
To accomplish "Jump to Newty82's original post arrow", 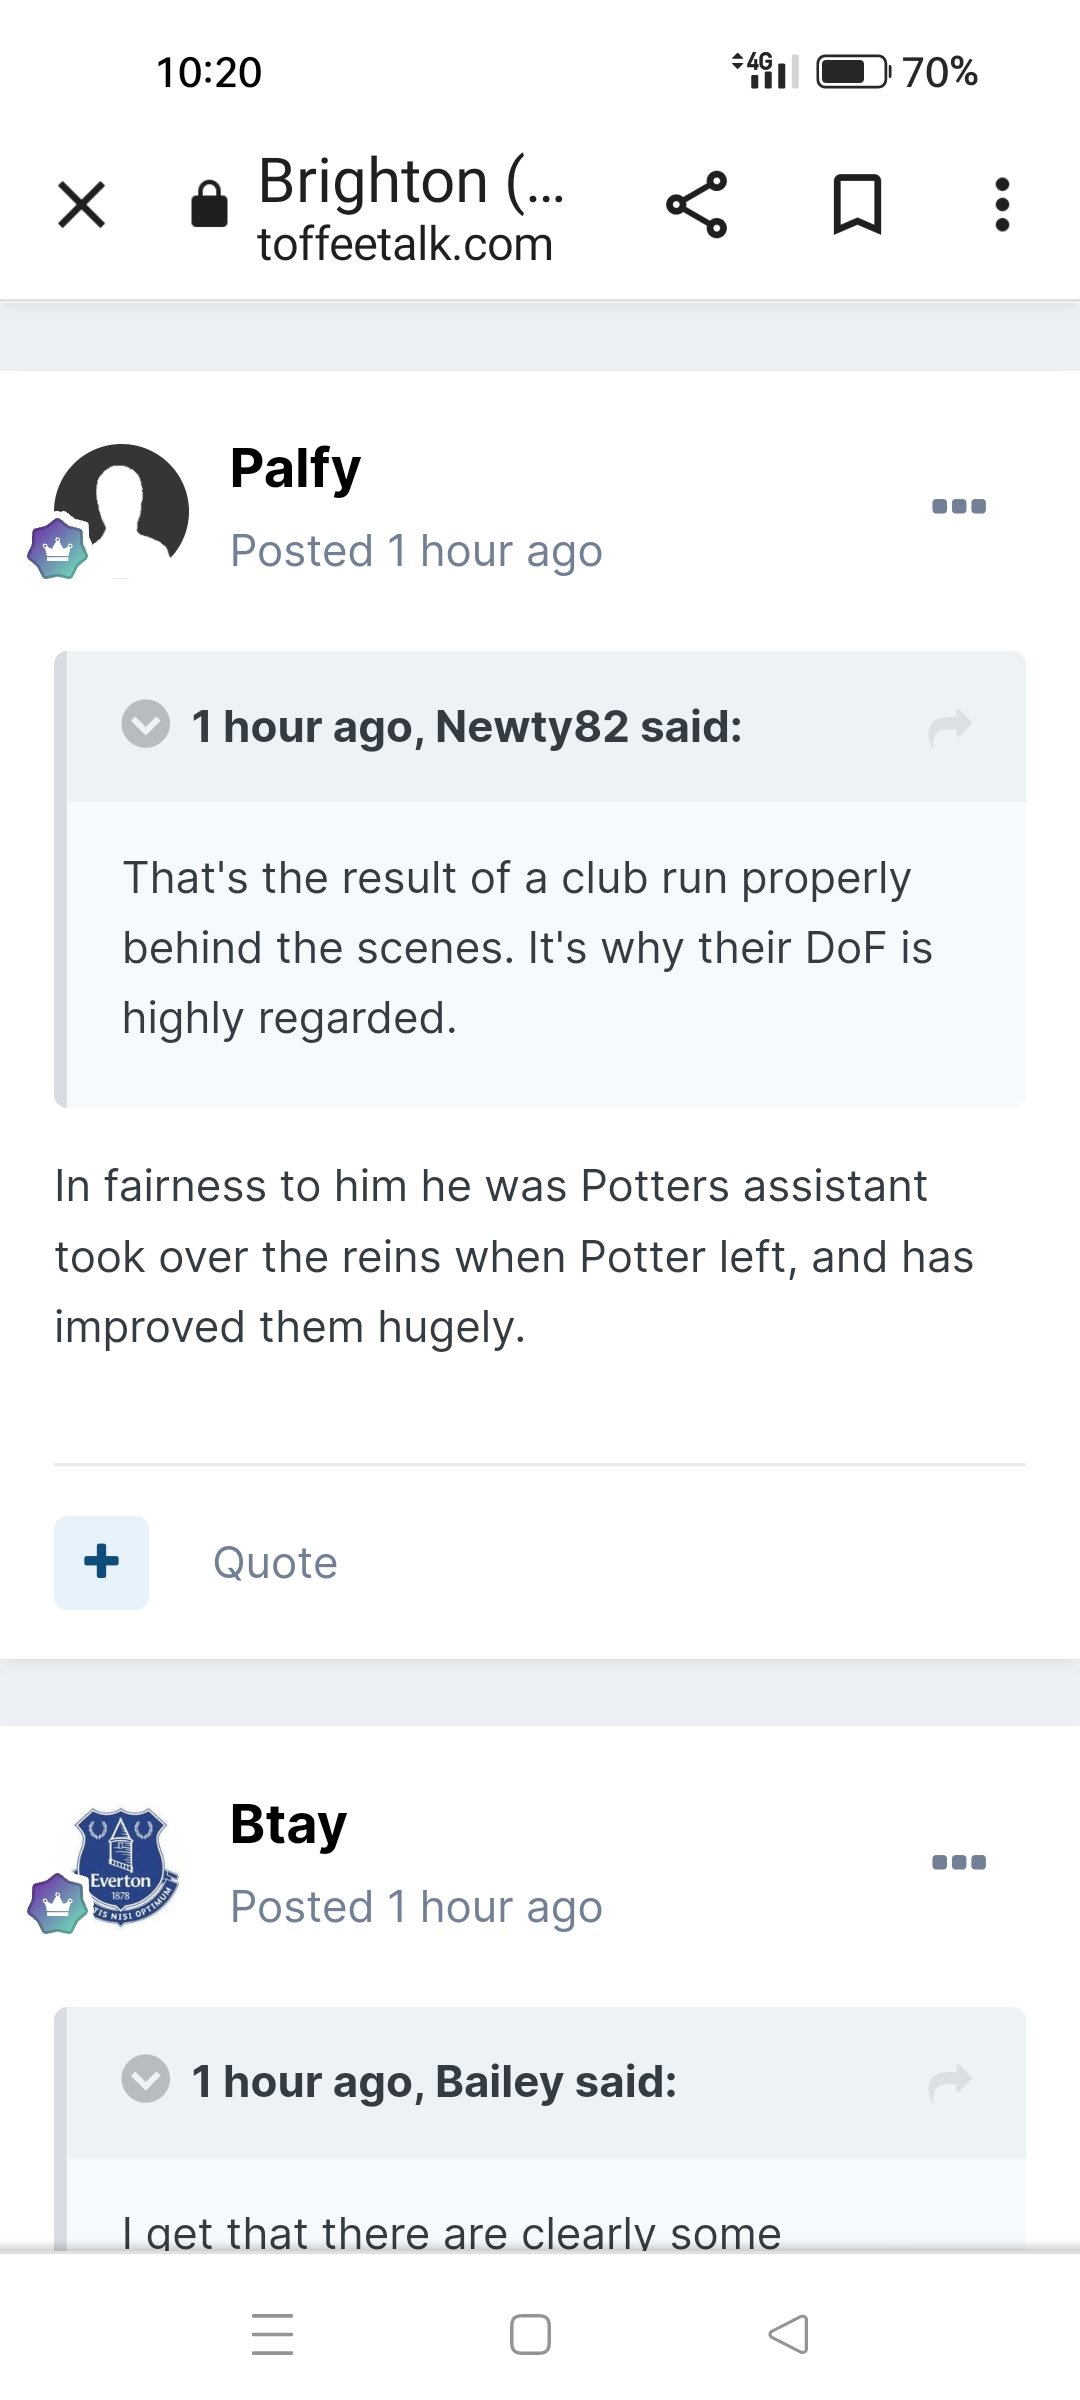I will point(950,727).
